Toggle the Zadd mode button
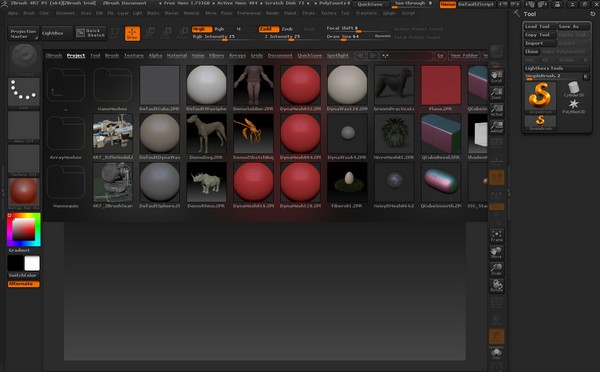The image size is (600, 372). pyautogui.click(x=269, y=29)
